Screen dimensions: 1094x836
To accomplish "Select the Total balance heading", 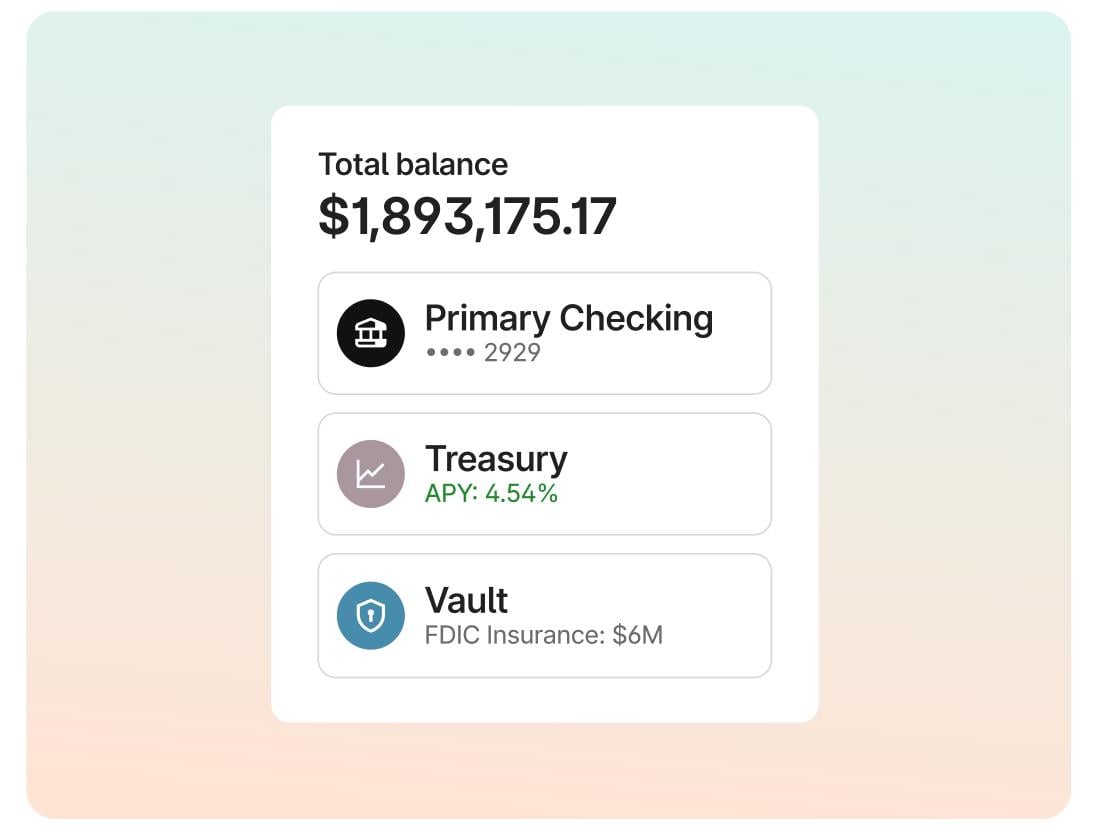I will 413,164.
